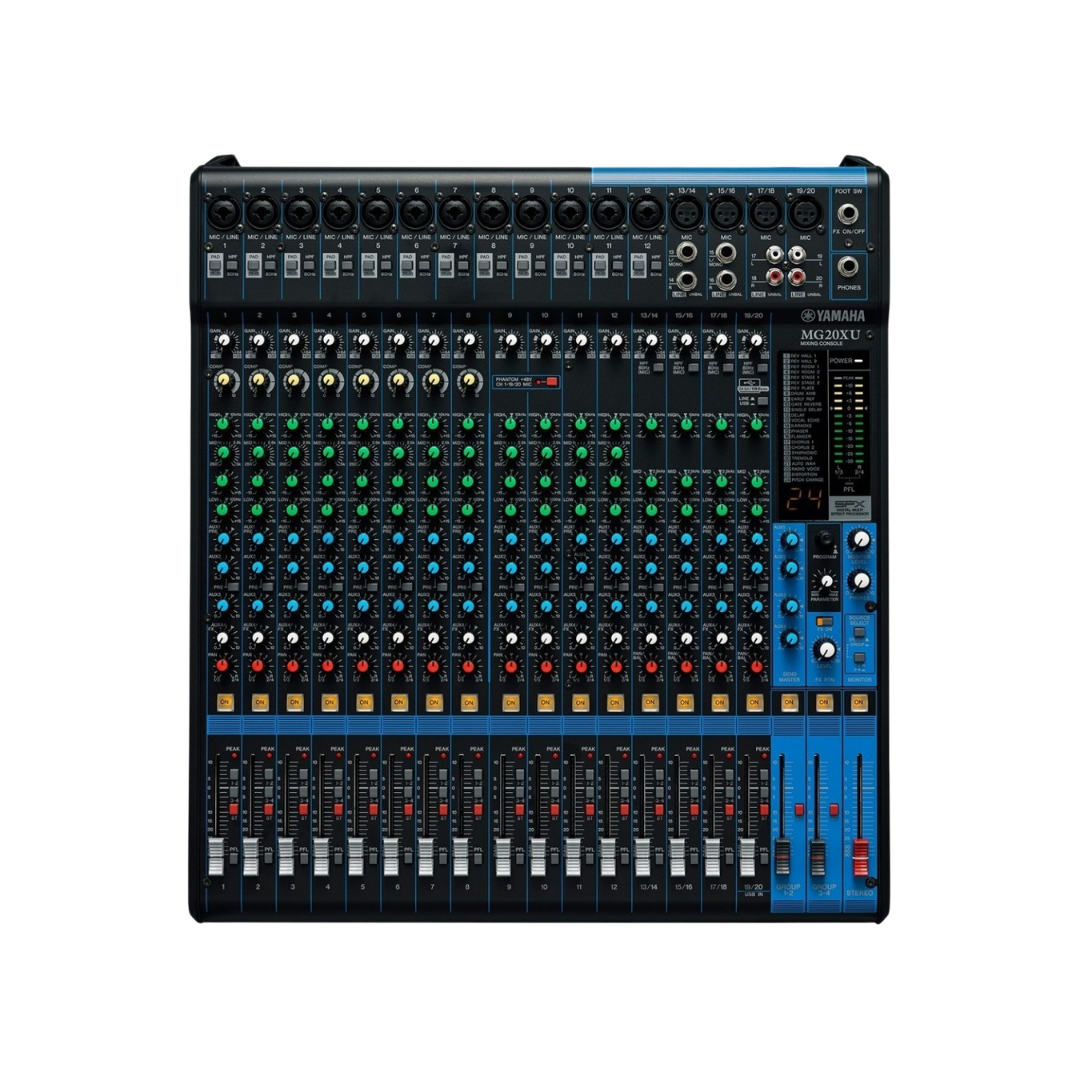Enable the STEREO master ON button

pyautogui.click(x=857, y=702)
